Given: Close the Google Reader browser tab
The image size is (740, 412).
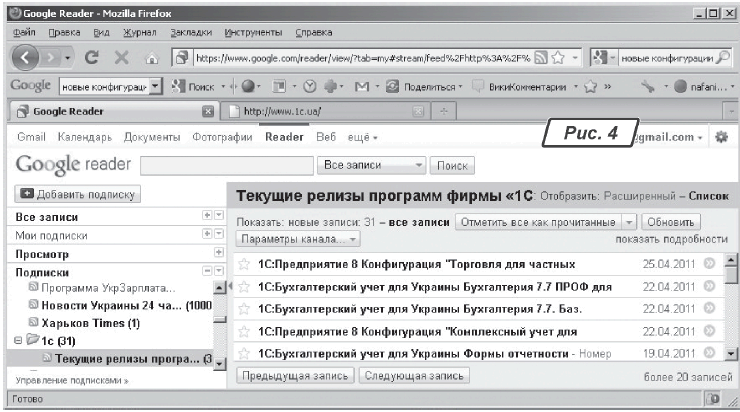Looking at the screenshot, I should point(208,110).
